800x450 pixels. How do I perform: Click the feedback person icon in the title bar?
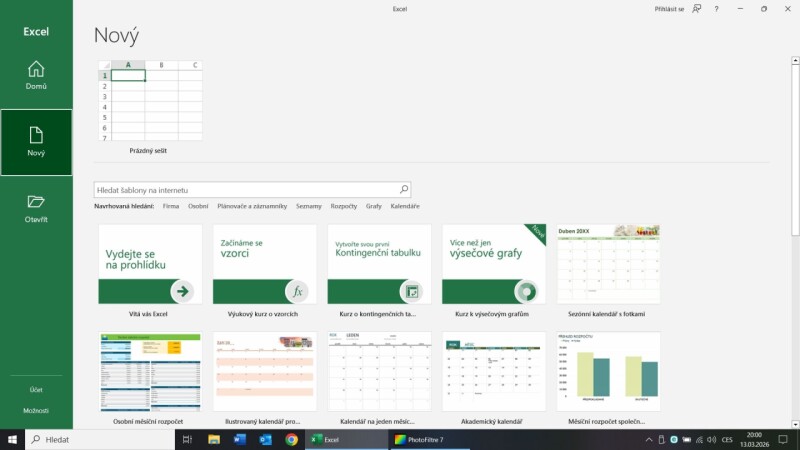tap(696, 9)
